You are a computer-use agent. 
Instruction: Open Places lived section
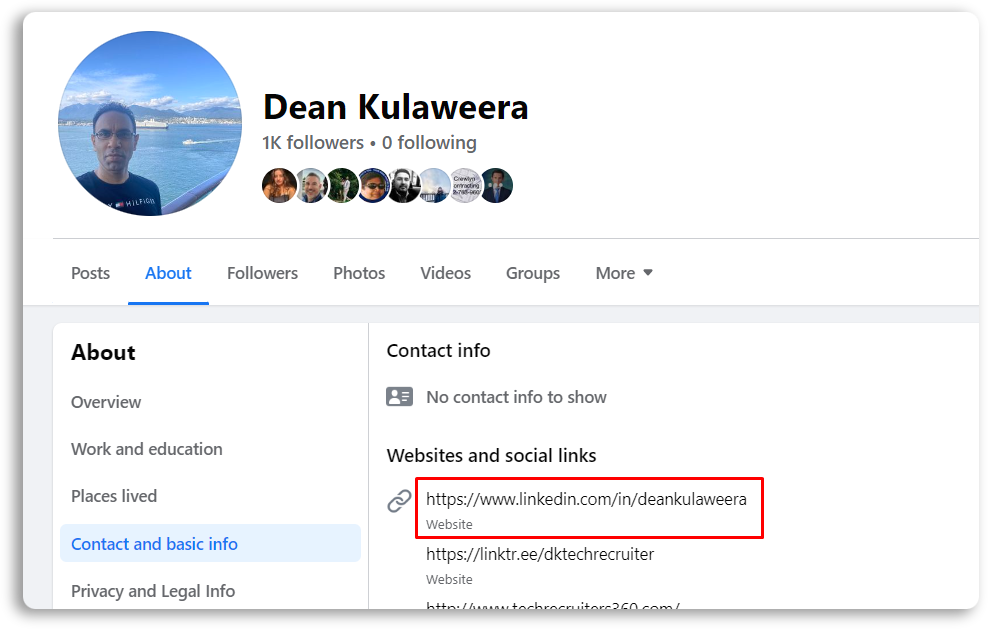114,497
